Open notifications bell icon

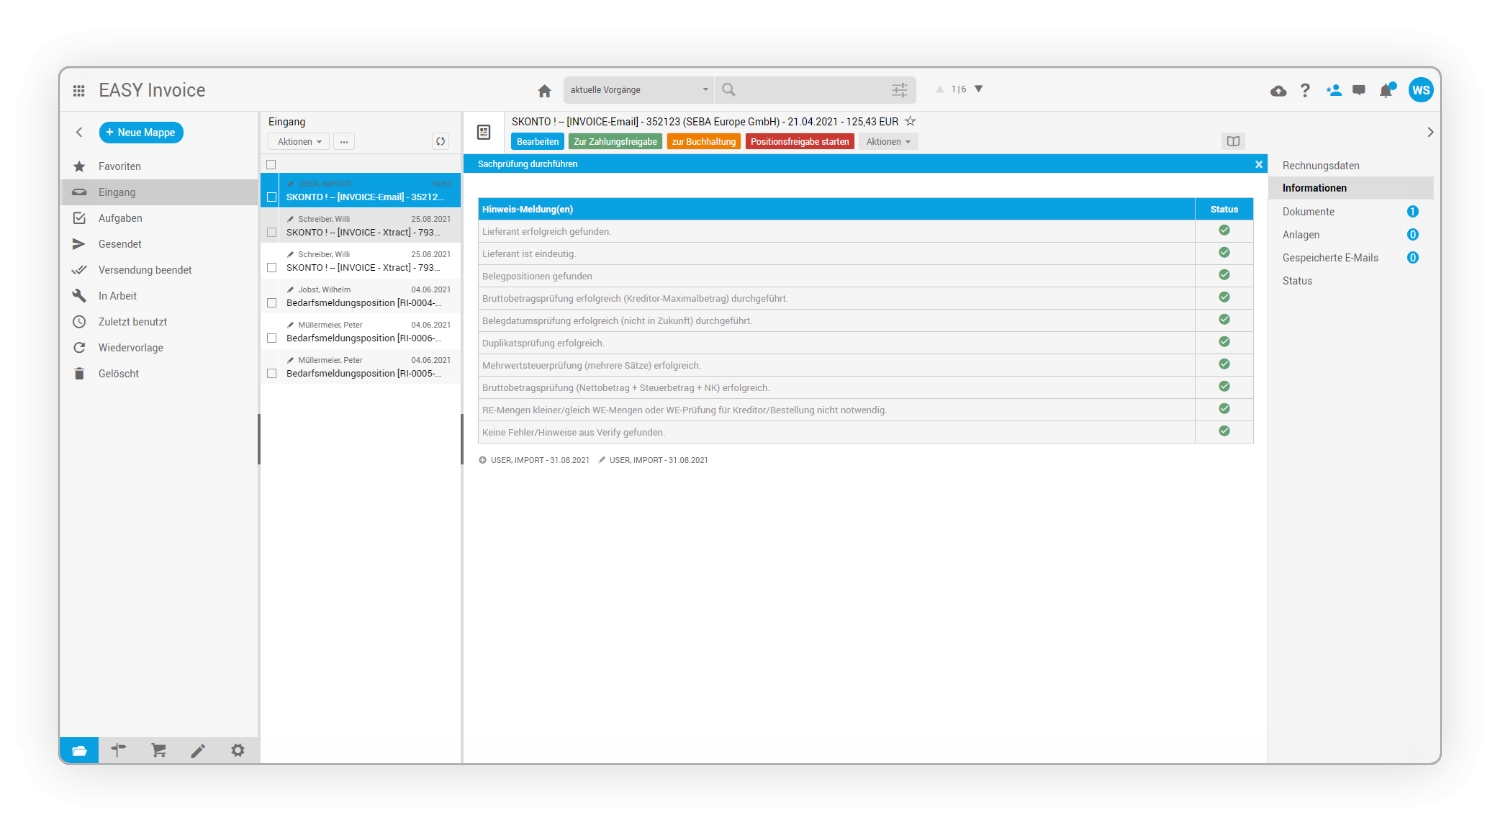(x=1386, y=90)
